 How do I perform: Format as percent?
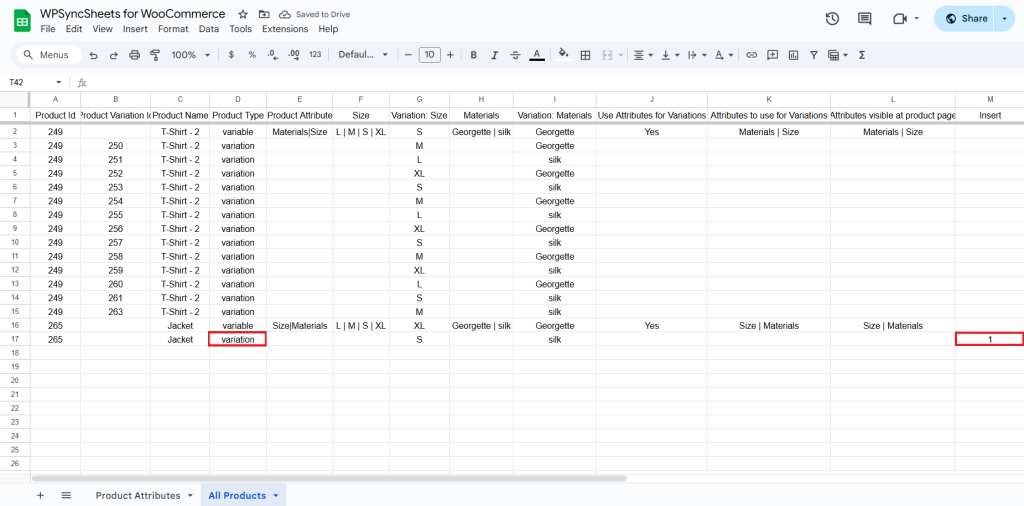pos(252,55)
